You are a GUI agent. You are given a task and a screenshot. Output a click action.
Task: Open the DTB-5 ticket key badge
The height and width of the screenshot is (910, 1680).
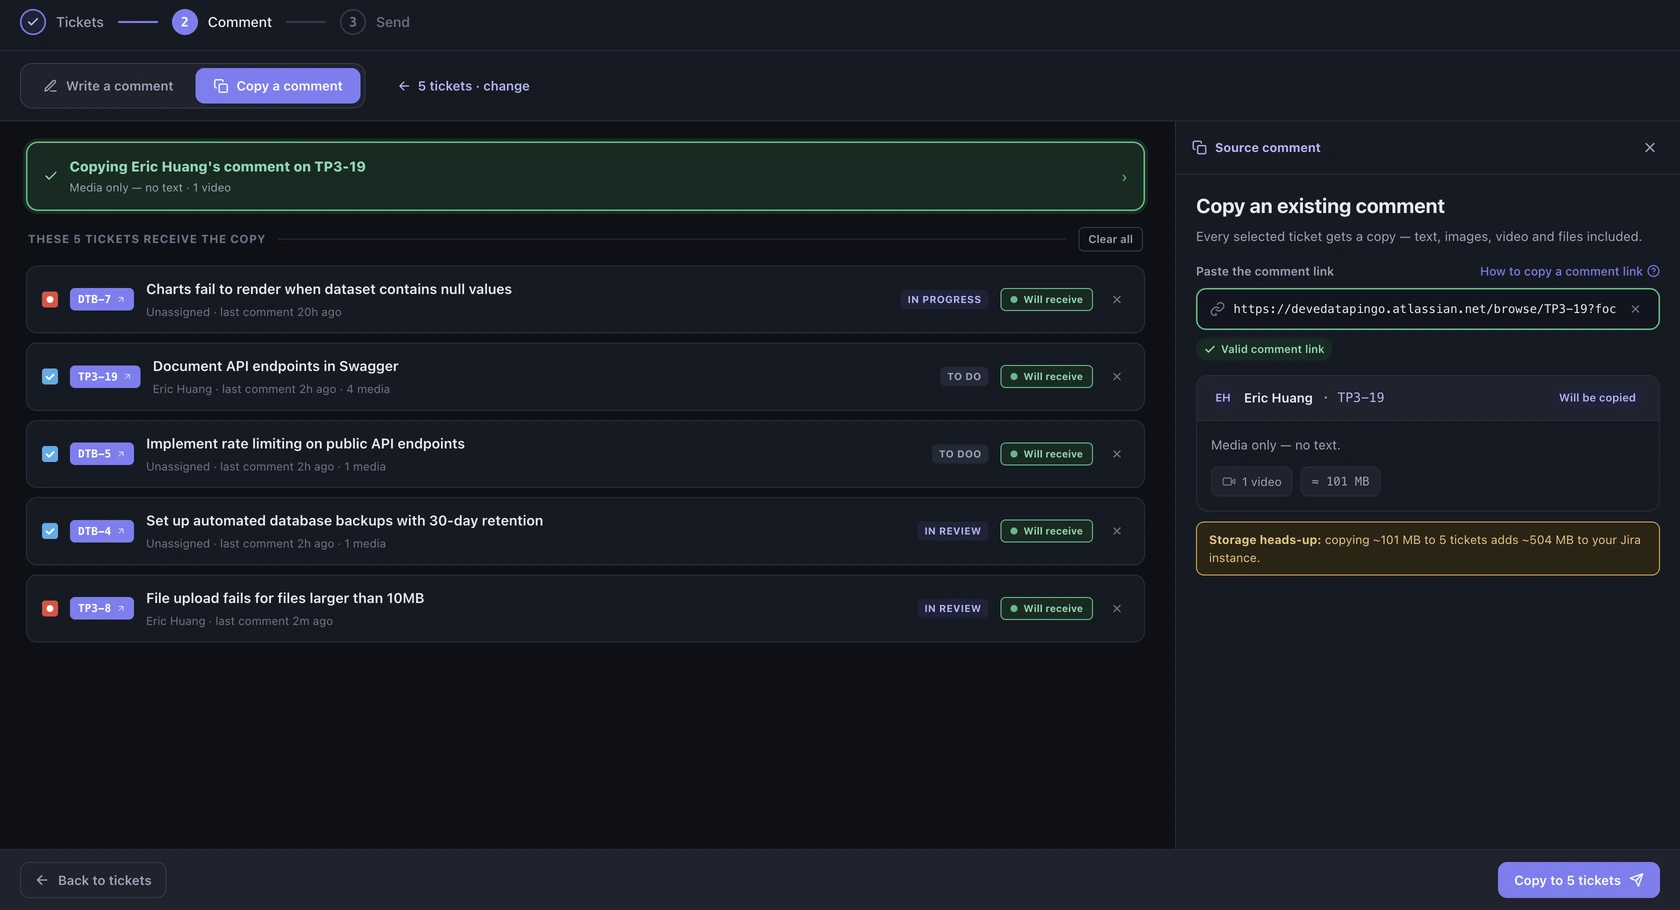click(102, 454)
